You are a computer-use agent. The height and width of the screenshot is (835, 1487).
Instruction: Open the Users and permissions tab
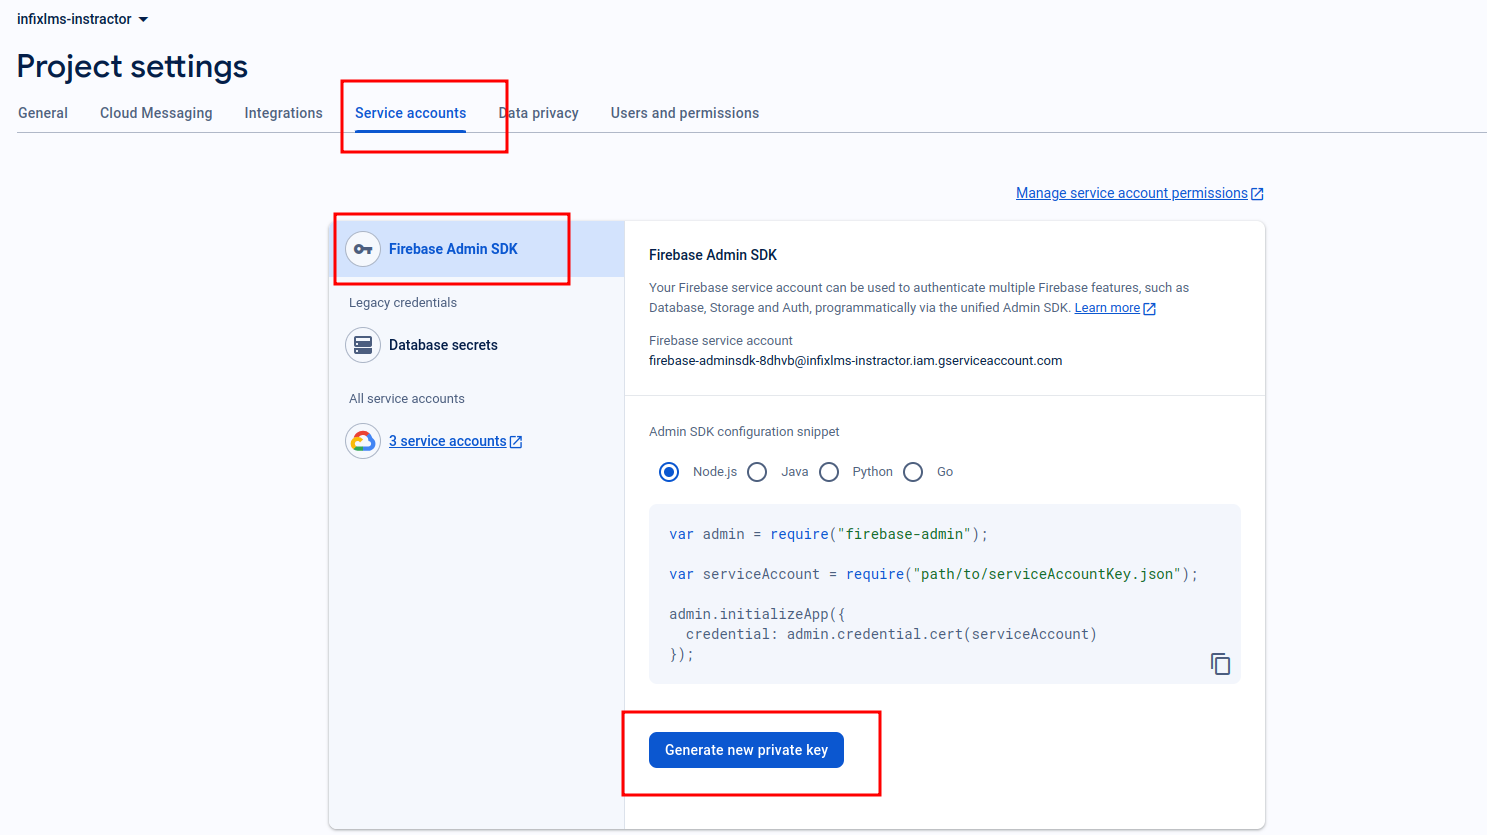(684, 113)
